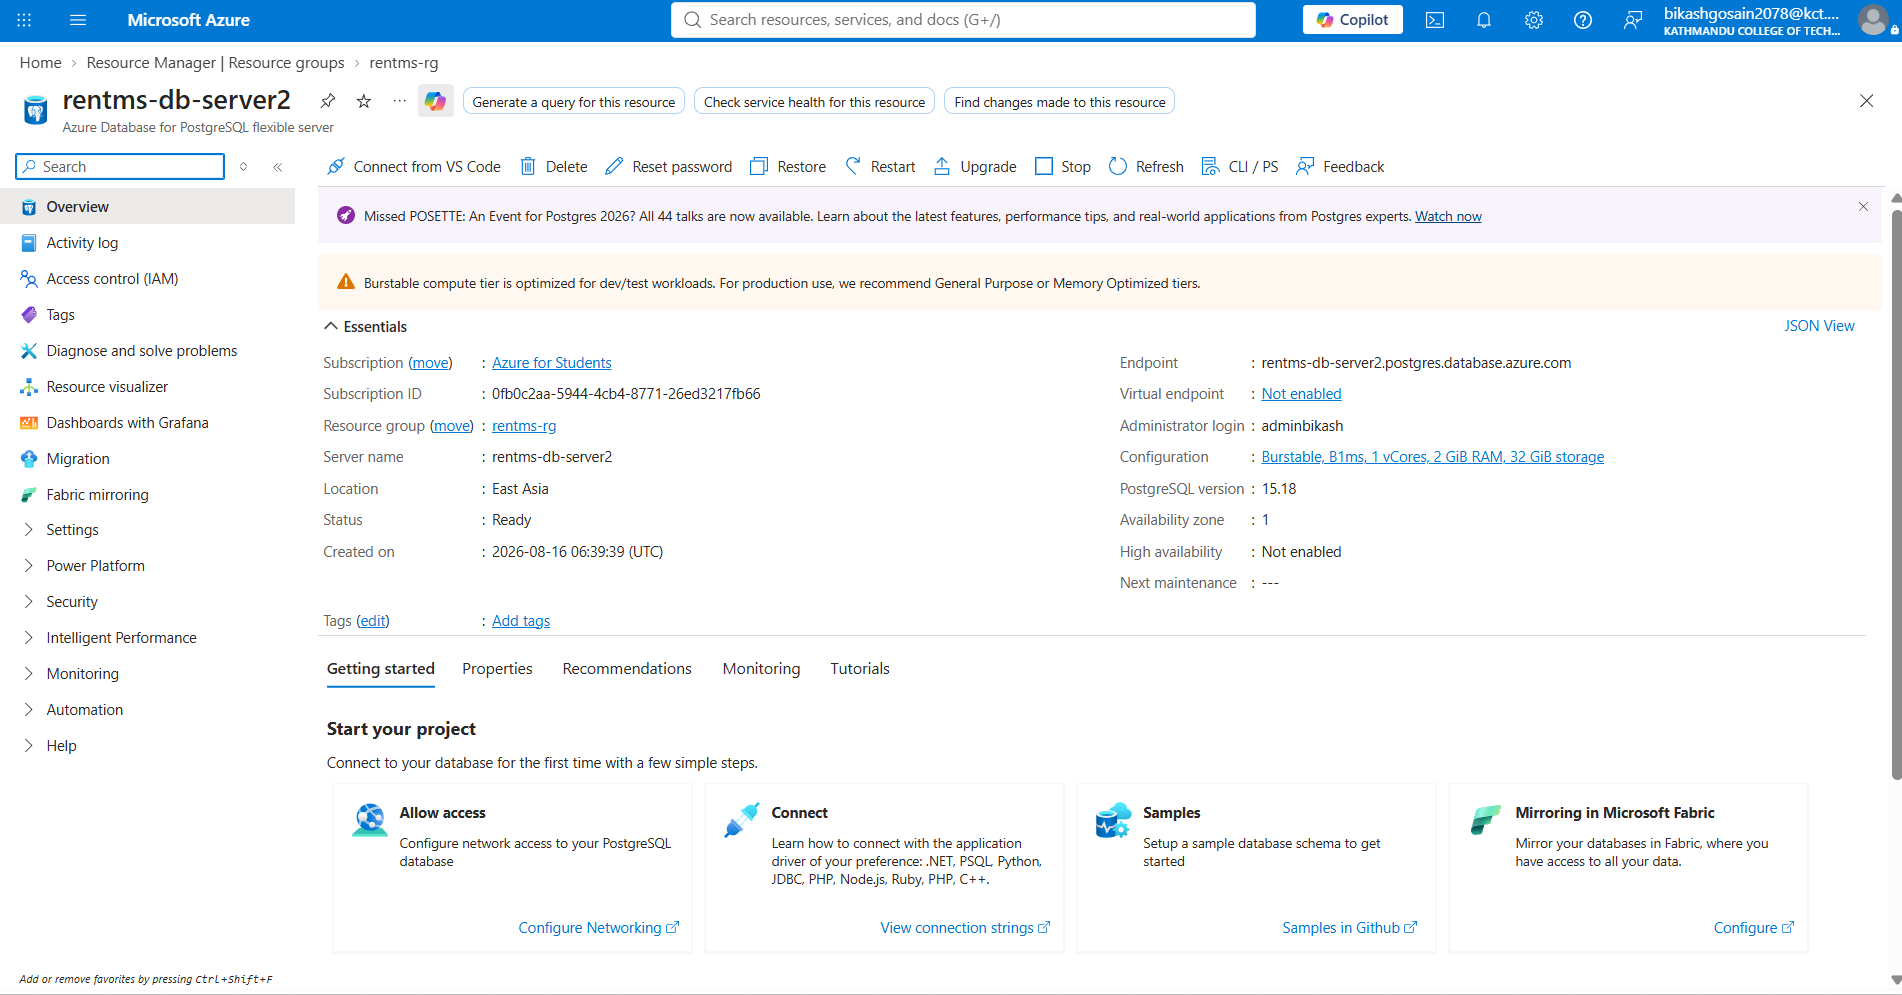Click Restore in the command bar

(788, 167)
